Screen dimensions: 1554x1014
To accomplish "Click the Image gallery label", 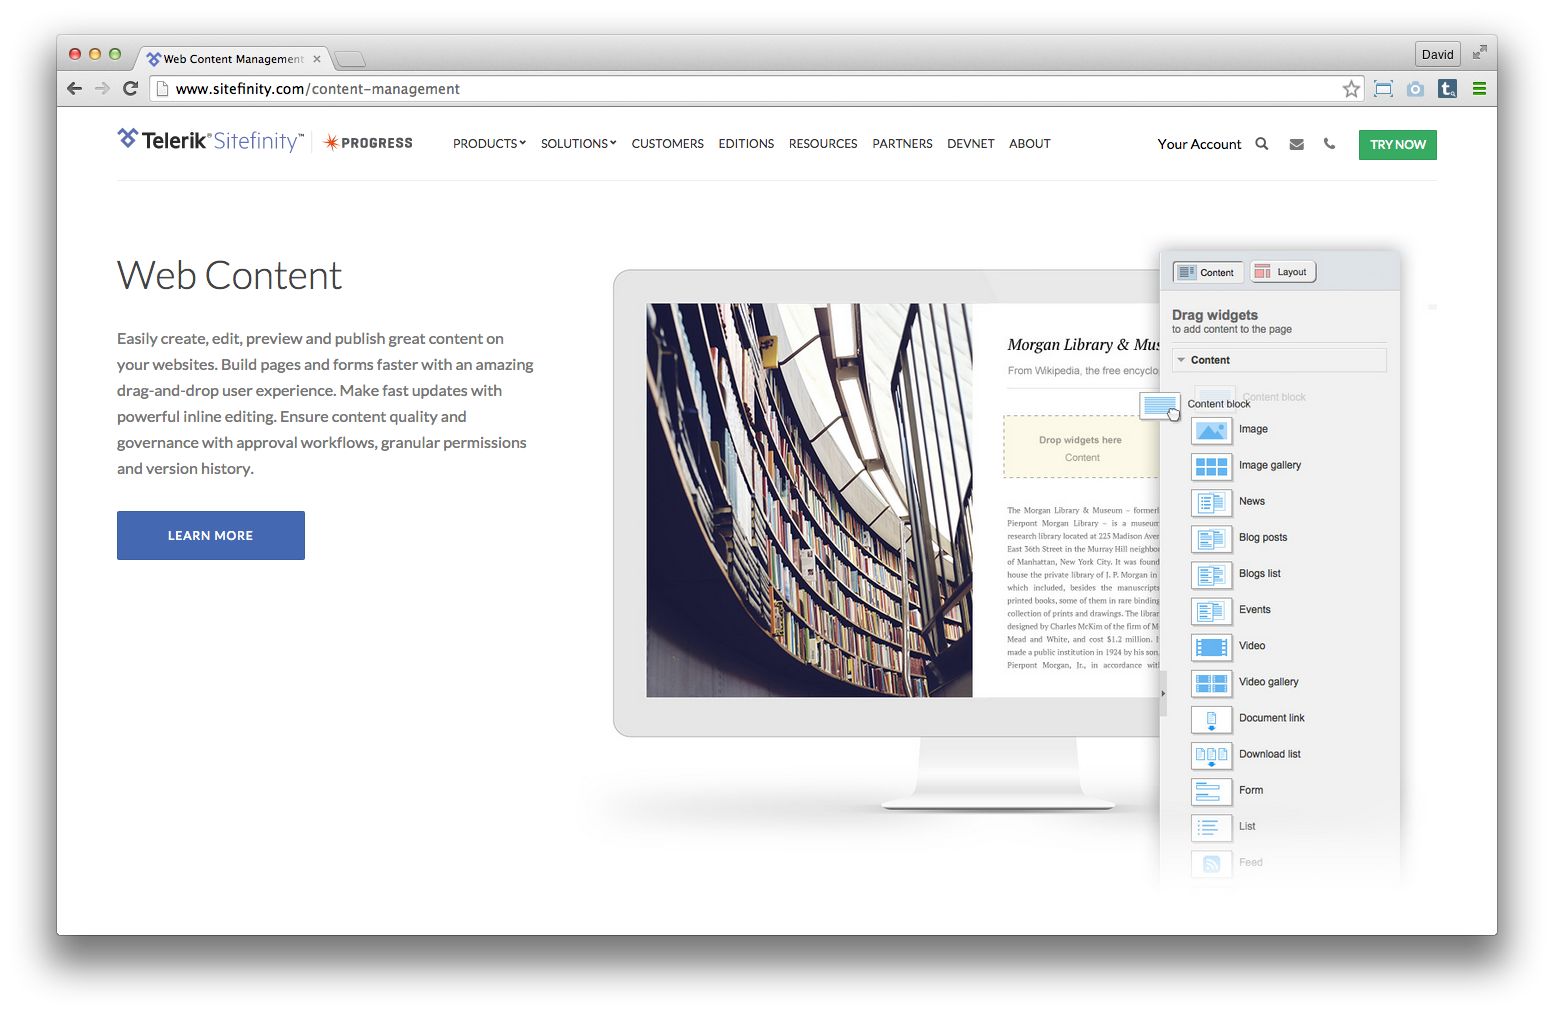I will pos(1270,465).
